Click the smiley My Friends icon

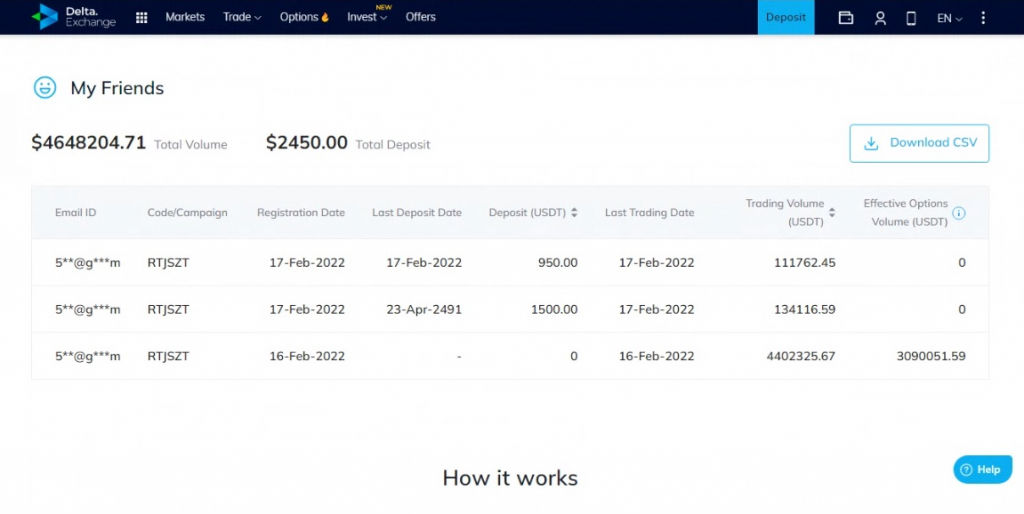pos(45,88)
